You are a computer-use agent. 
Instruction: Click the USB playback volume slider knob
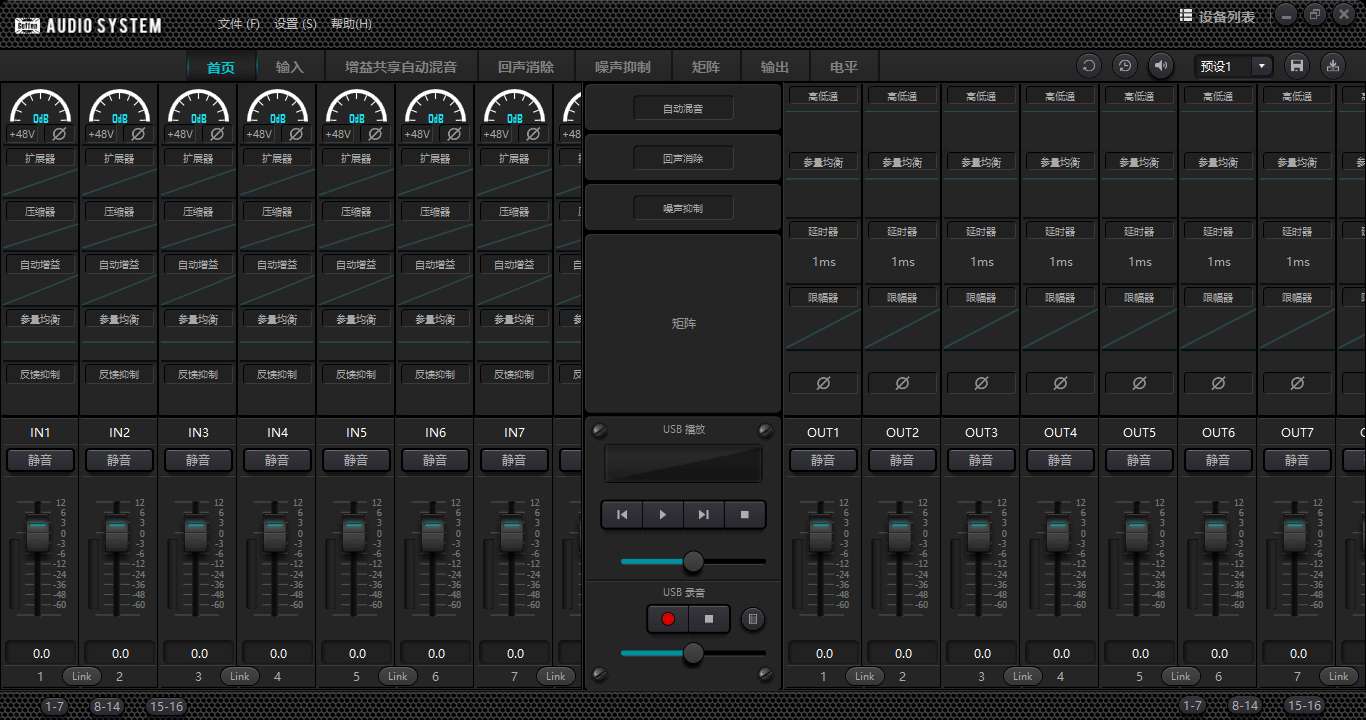point(693,562)
